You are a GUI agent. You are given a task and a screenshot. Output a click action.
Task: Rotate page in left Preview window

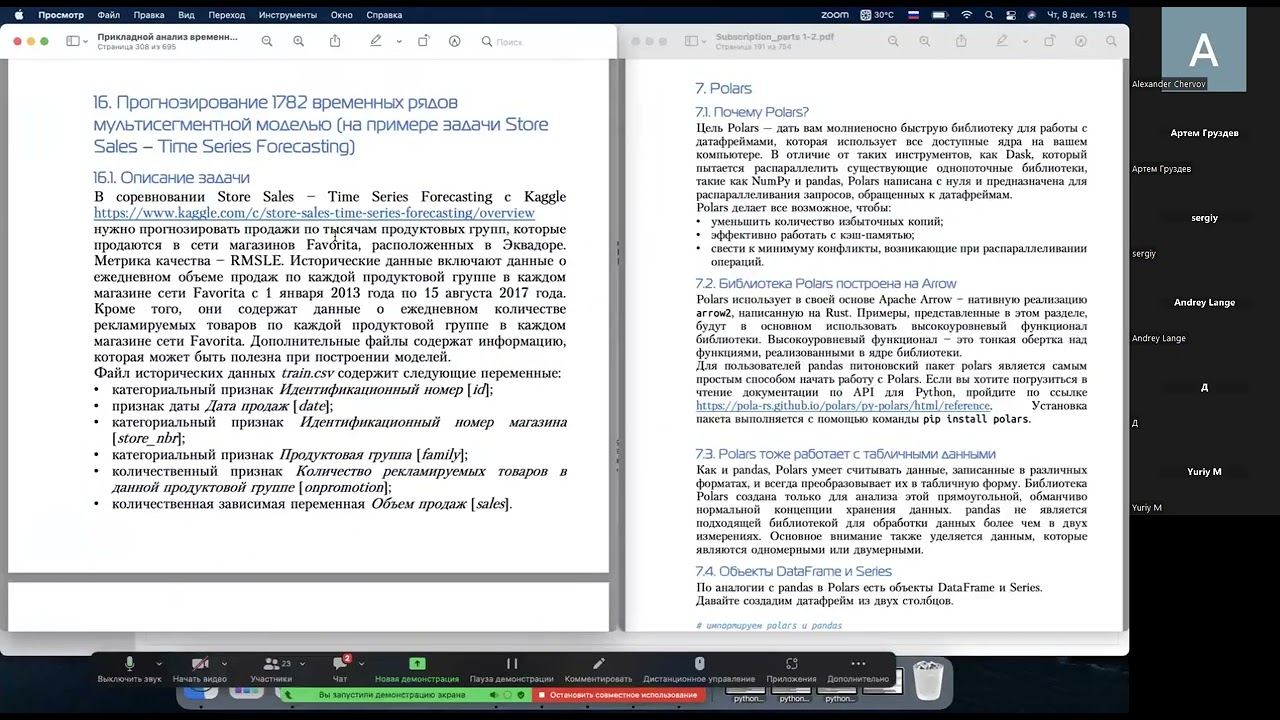pyautogui.click(x=423, y=41)
